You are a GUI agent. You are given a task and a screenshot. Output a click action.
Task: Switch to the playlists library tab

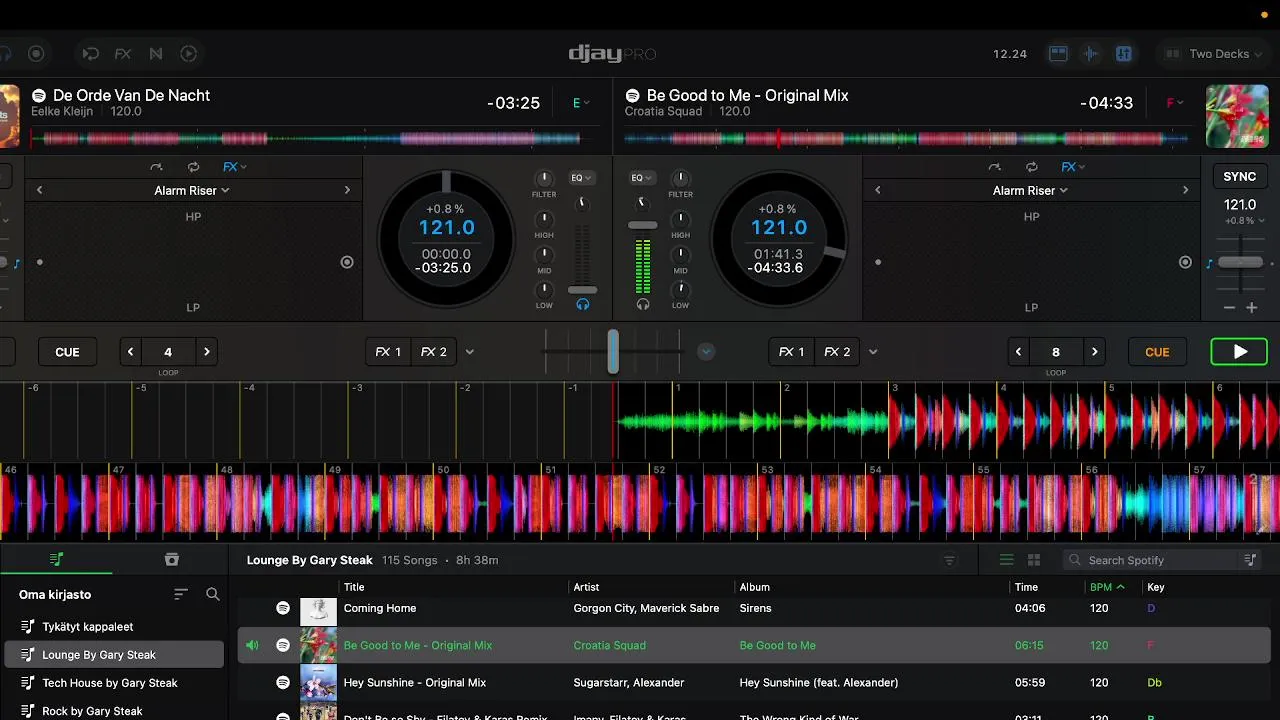coord(57,560)
